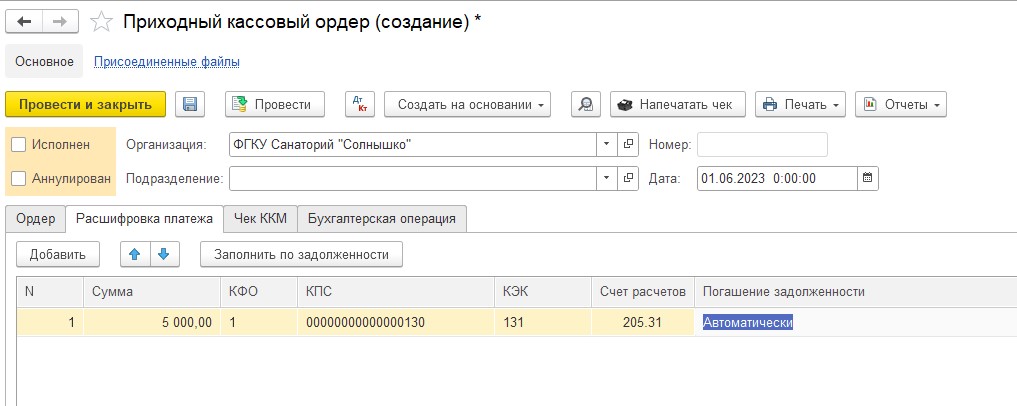Click Напечатать чек button
The width and height of the screenshot is (1017, 406).
click(678, 104)
